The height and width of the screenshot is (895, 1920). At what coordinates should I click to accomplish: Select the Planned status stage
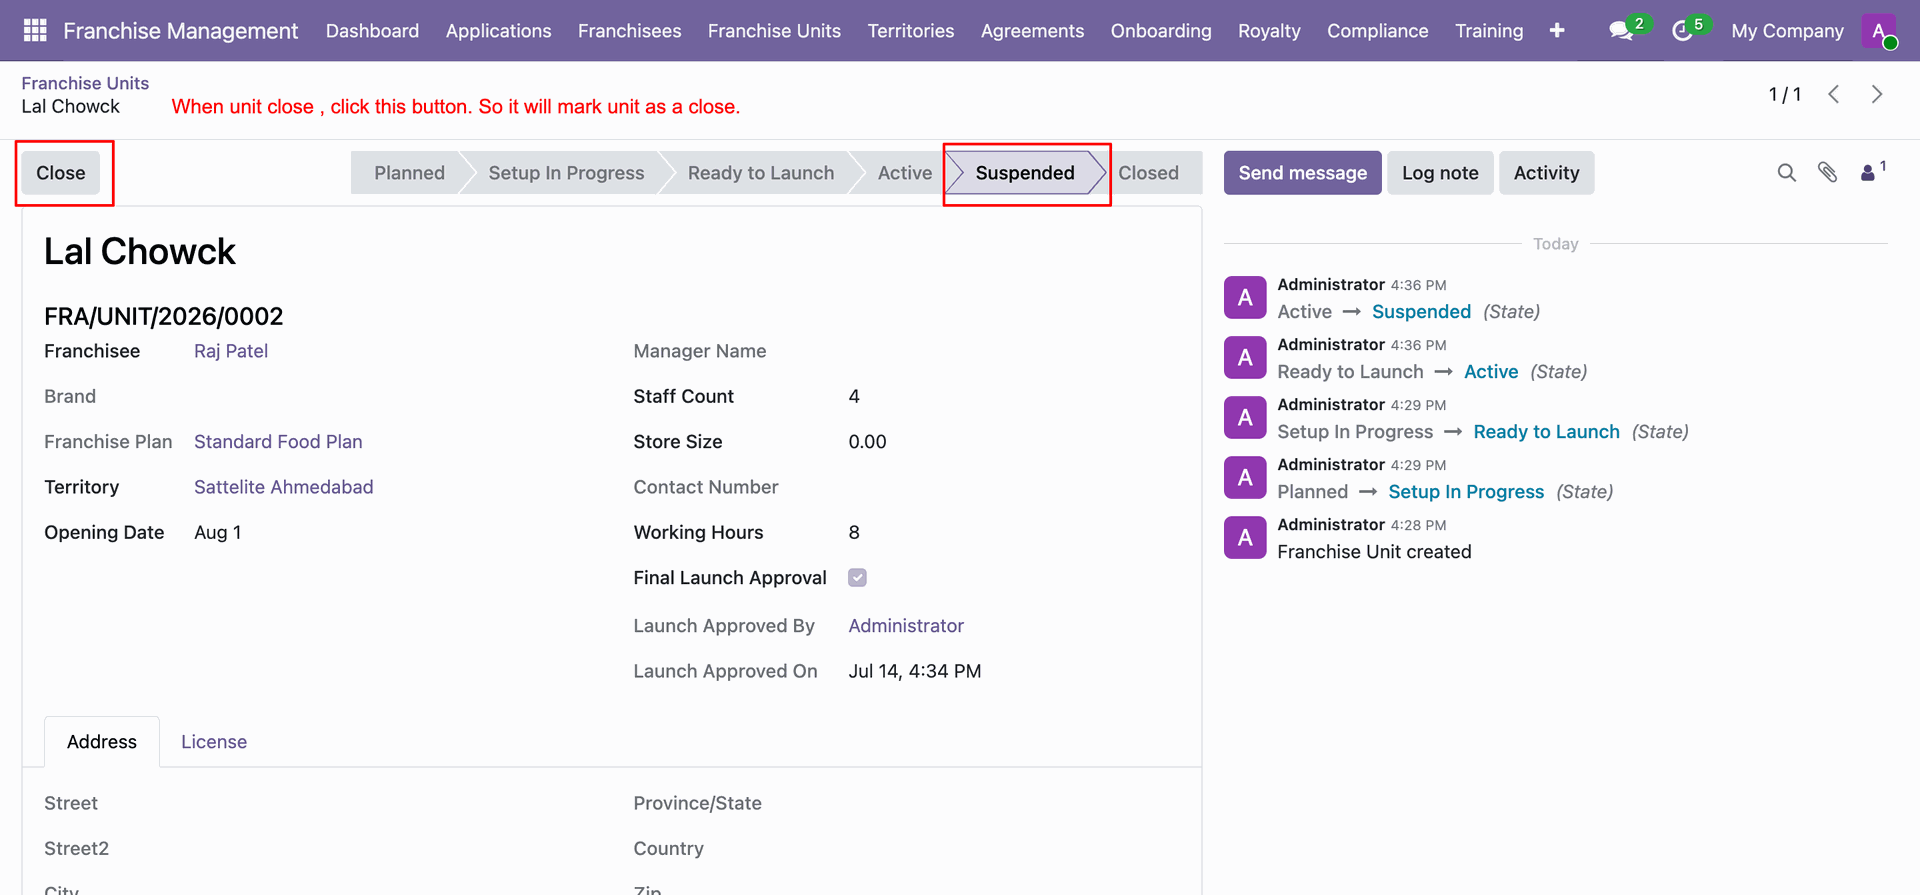(409, 173)
